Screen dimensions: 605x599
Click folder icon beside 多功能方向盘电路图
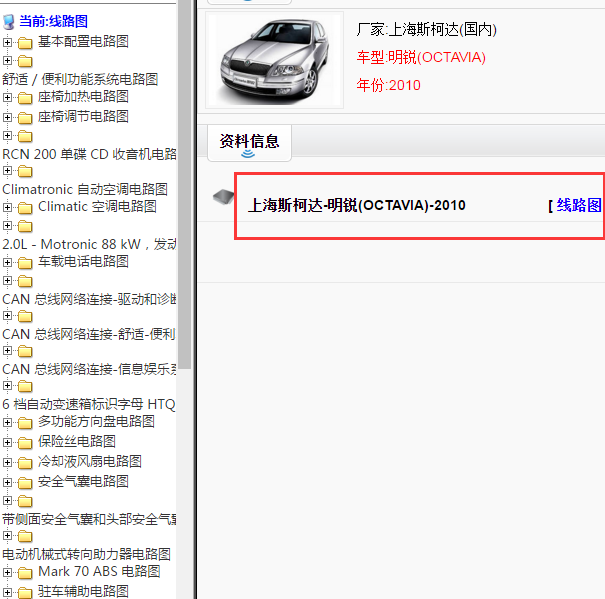(x=25, y=423)
